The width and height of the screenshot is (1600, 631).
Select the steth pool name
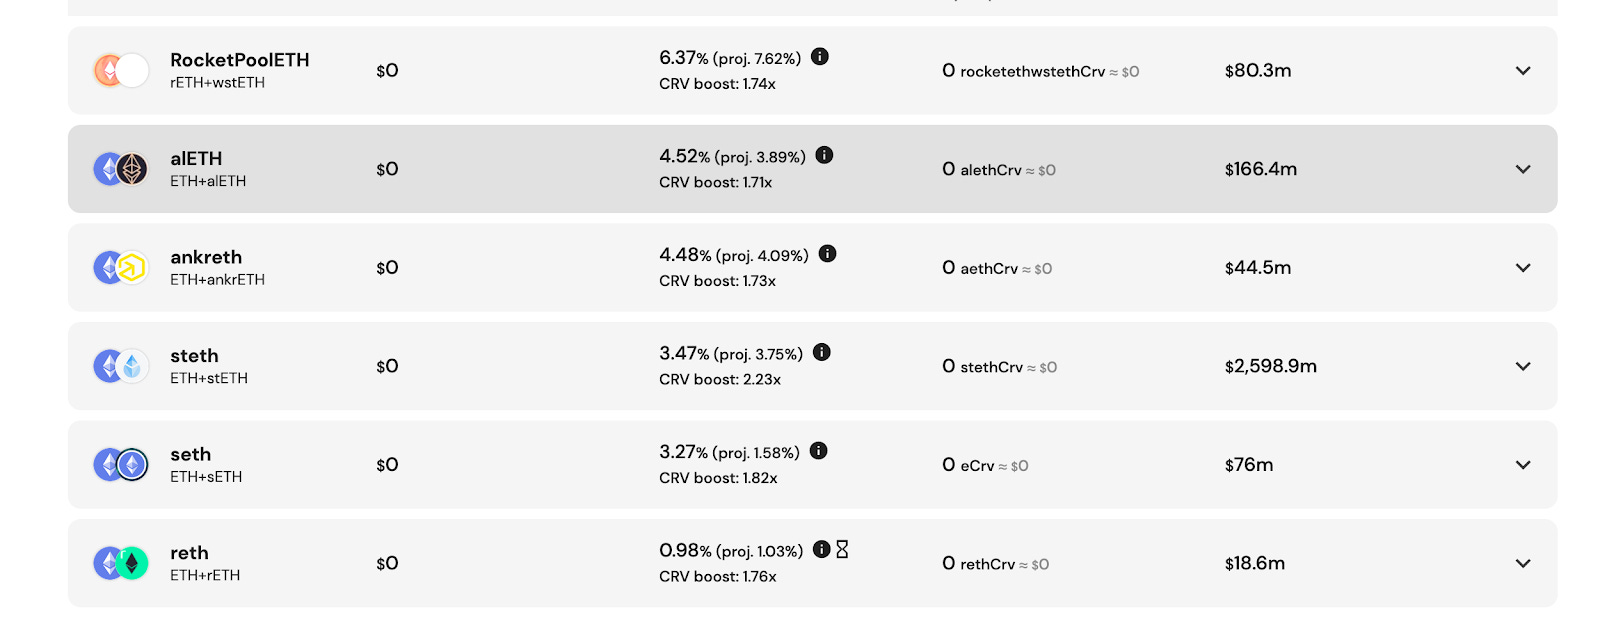(x=194, y=356)
